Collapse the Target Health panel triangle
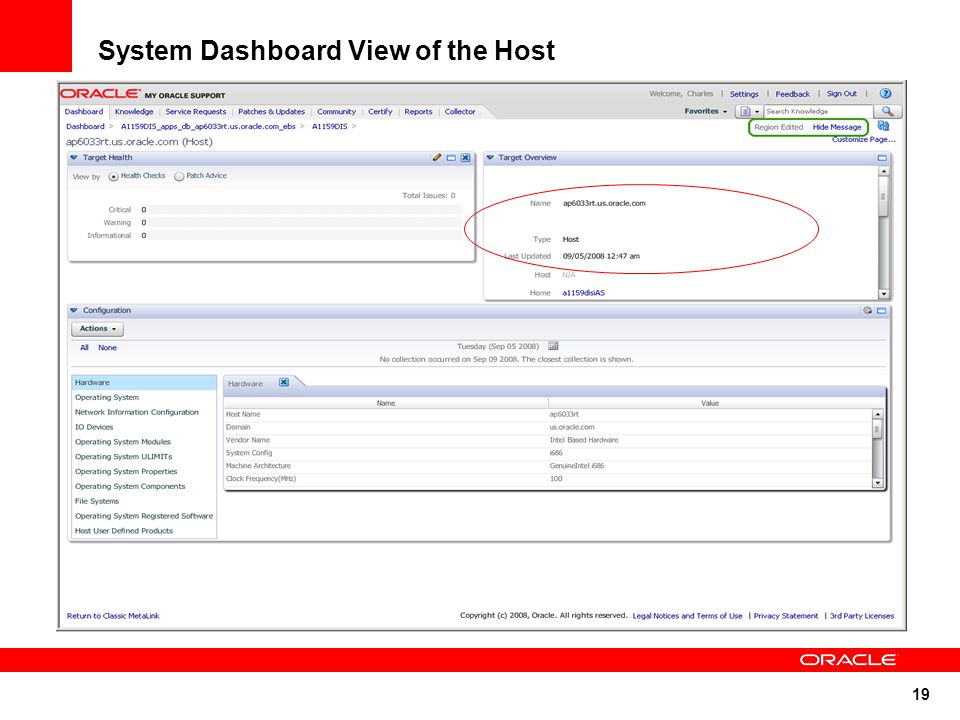The height and width of the screenshot is (720, 960). (x=73, y=157)
